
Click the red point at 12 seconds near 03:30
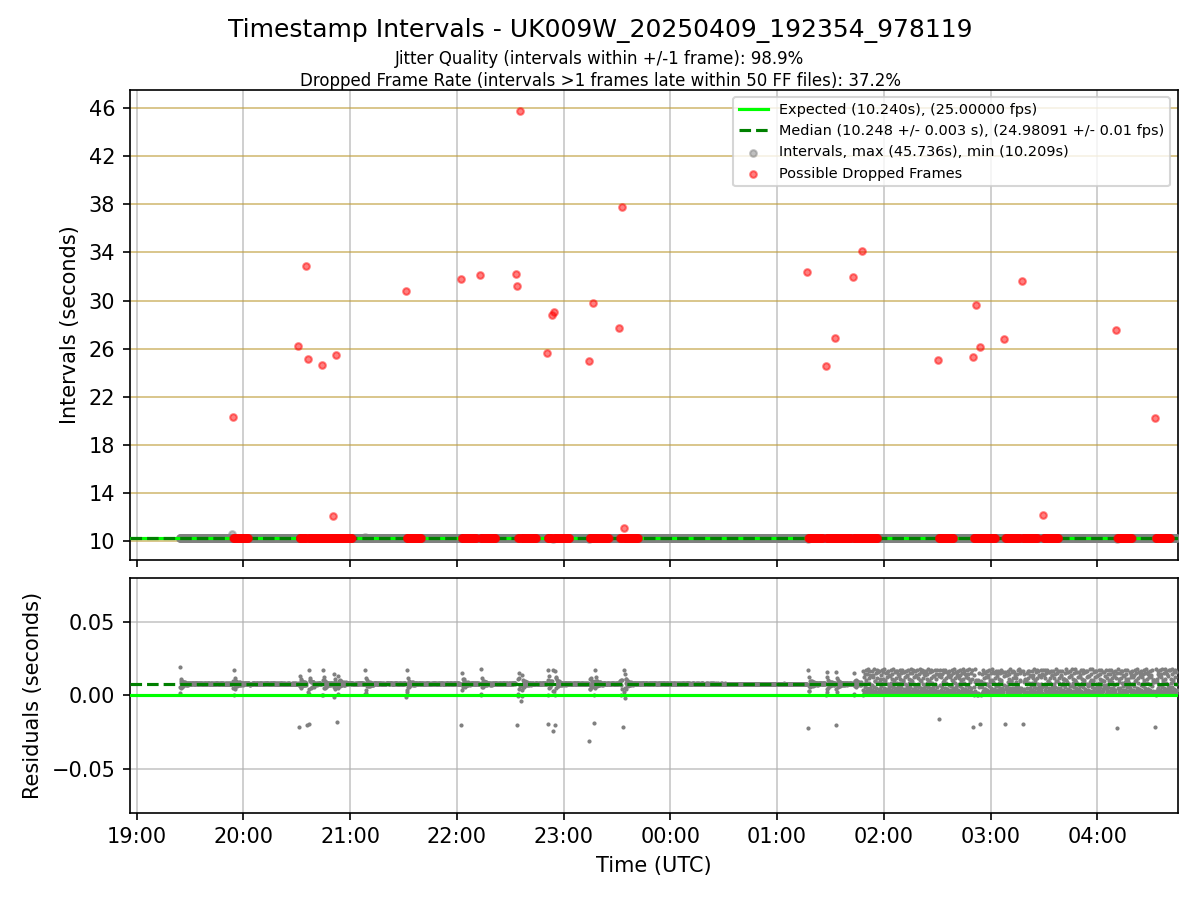tap(1043, 515)
